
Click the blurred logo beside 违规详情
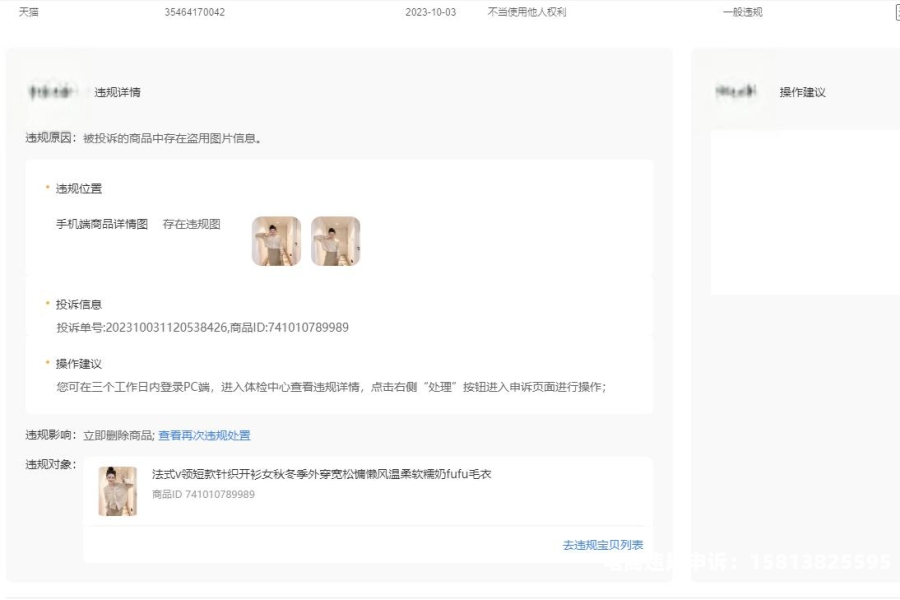click(x=52, y=92)
